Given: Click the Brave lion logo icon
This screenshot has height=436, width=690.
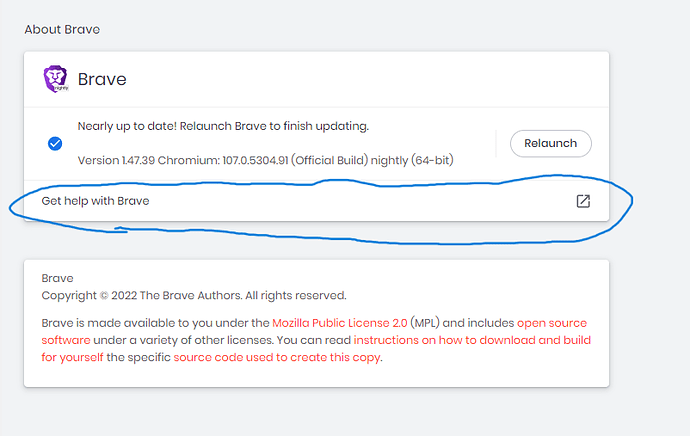Looking at the screenshot, I should tap(54, 79).
